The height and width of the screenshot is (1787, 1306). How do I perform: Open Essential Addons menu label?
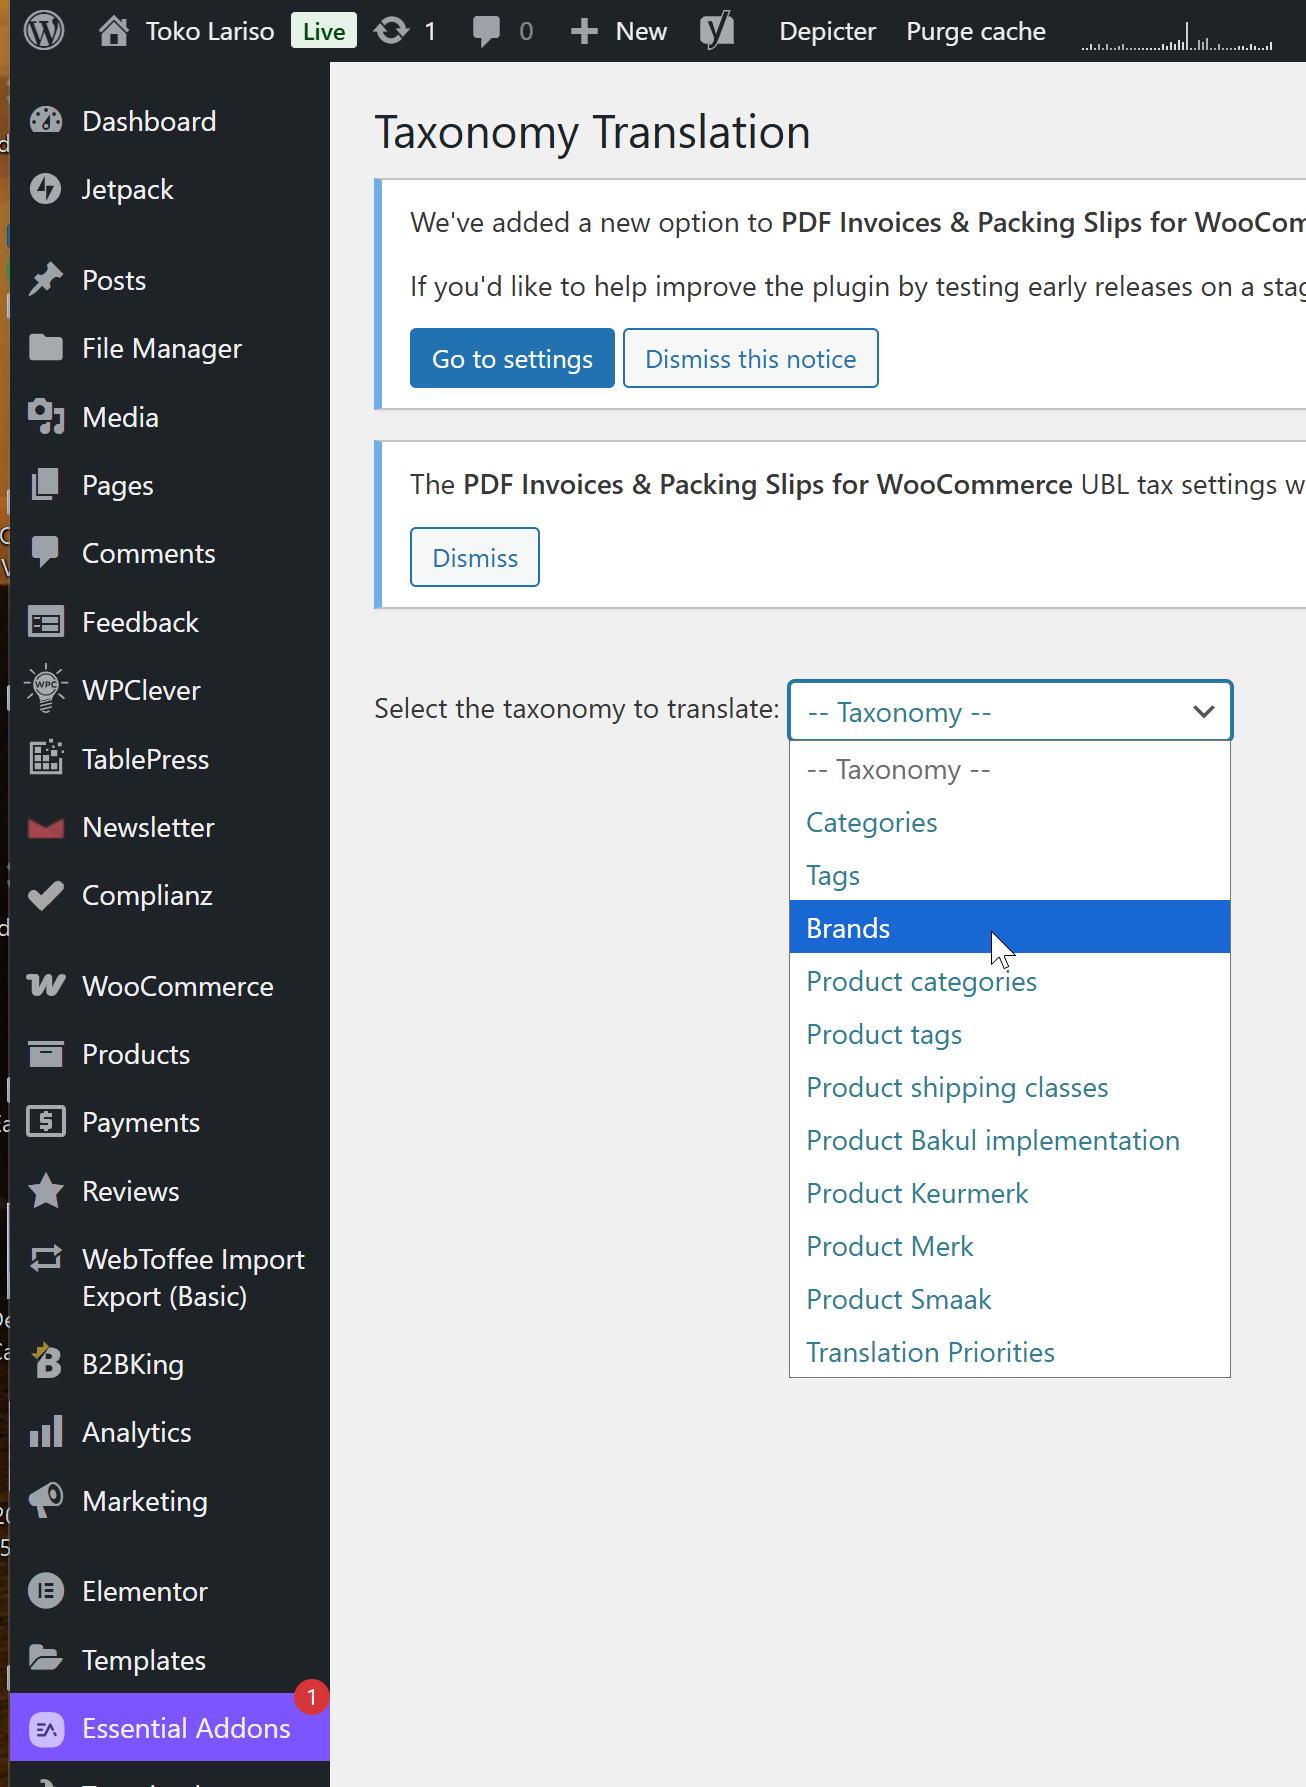186,1728
